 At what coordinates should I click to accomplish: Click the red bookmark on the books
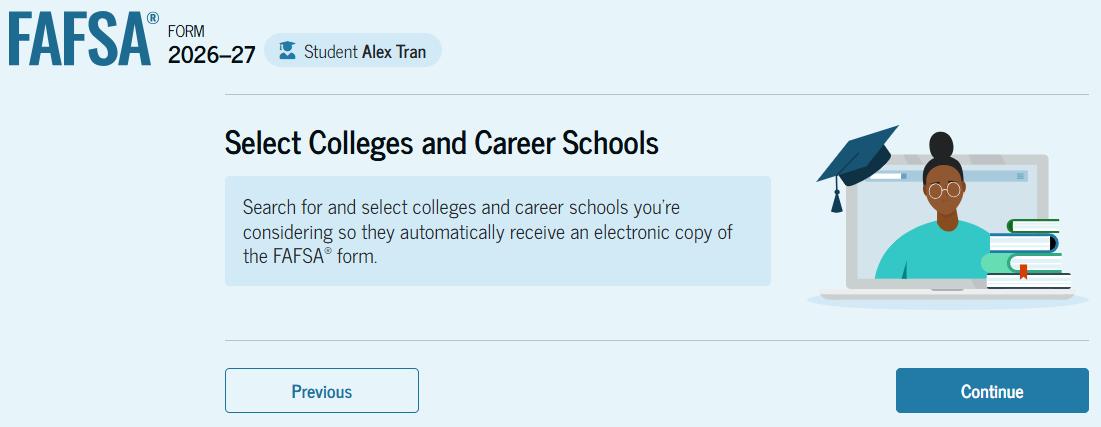pos(1023,270)
